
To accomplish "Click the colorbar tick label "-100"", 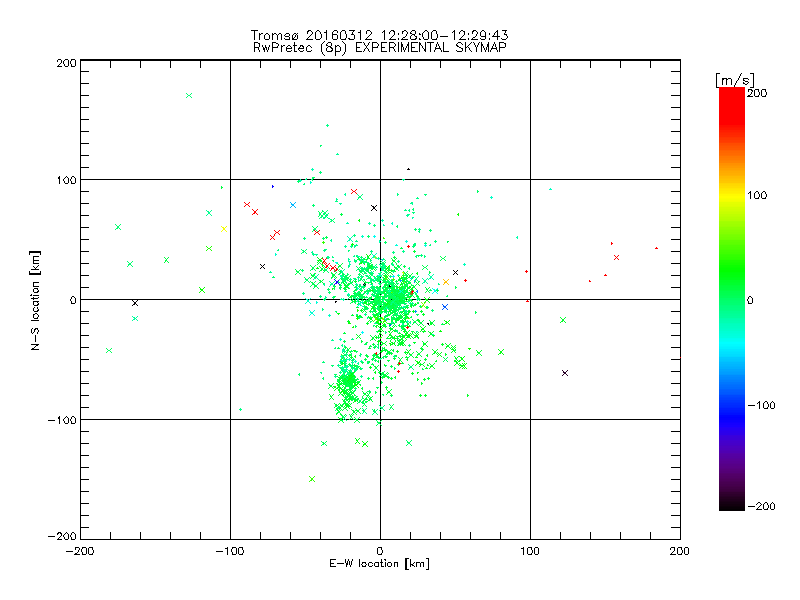I will [x=761, y=405].
